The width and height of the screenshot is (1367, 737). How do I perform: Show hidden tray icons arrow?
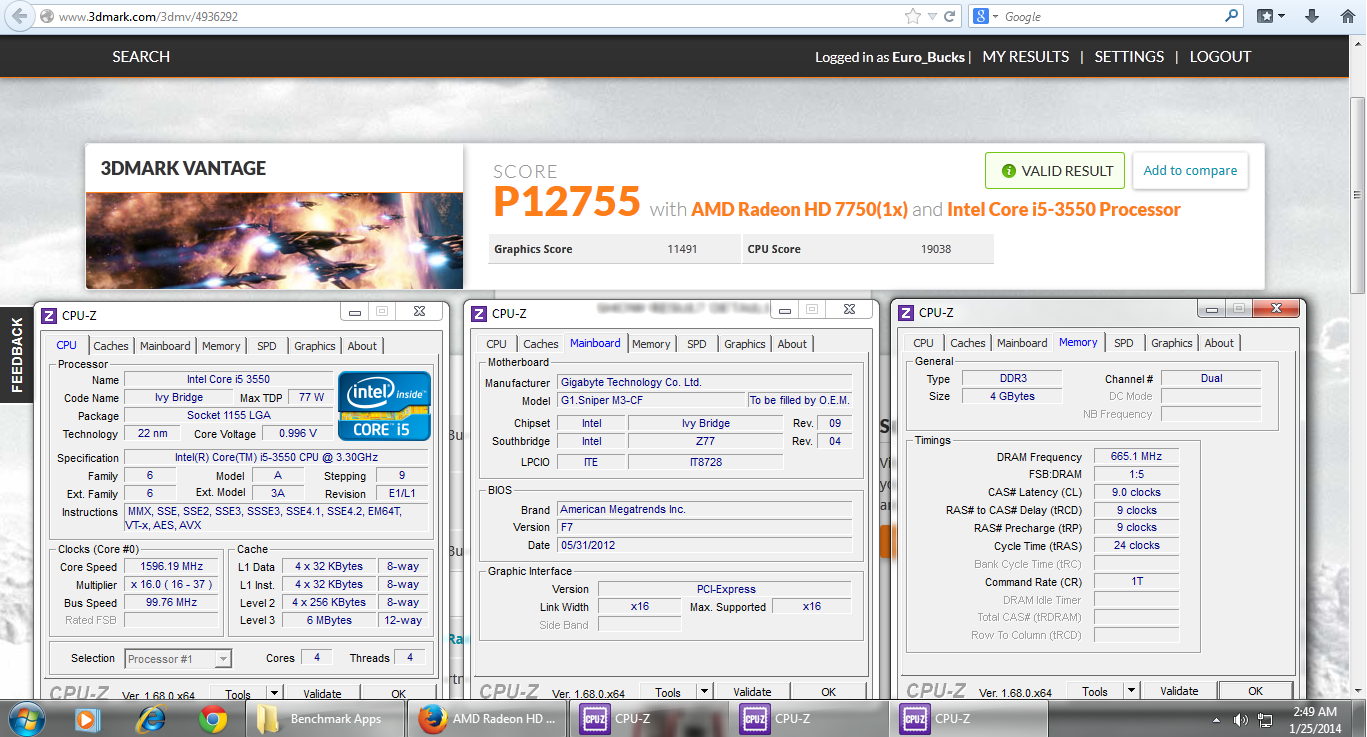pyautogui.click(x=1217, y=719)
